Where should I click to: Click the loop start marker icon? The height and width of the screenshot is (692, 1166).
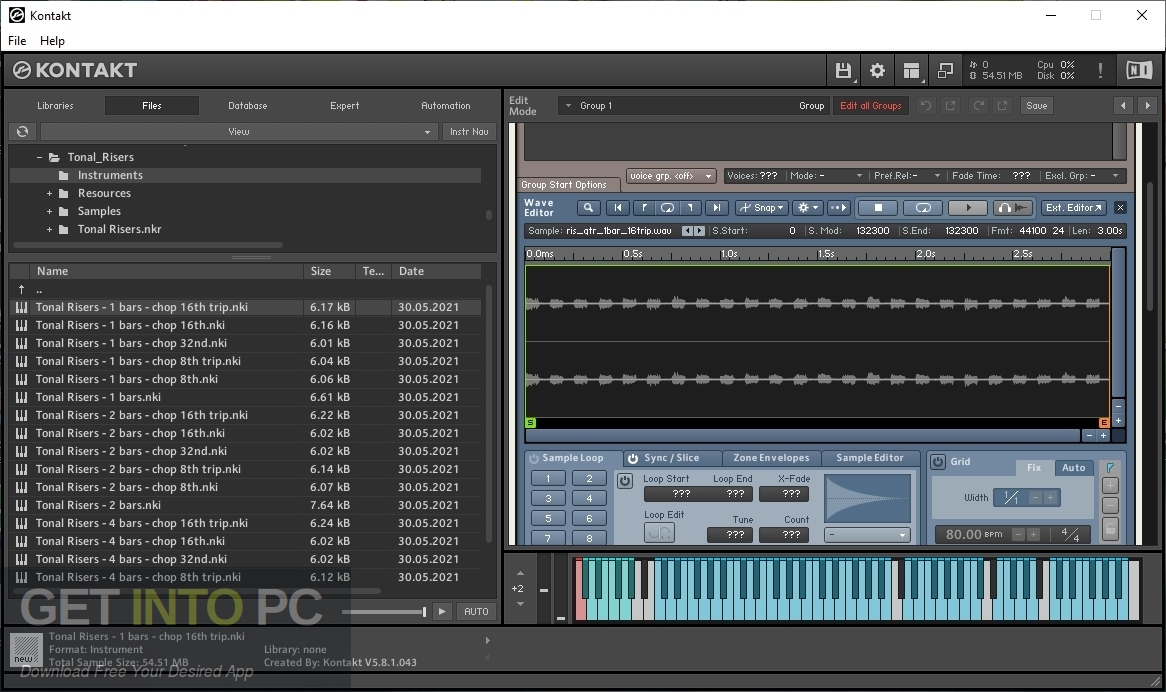click(x=644, y=208)
